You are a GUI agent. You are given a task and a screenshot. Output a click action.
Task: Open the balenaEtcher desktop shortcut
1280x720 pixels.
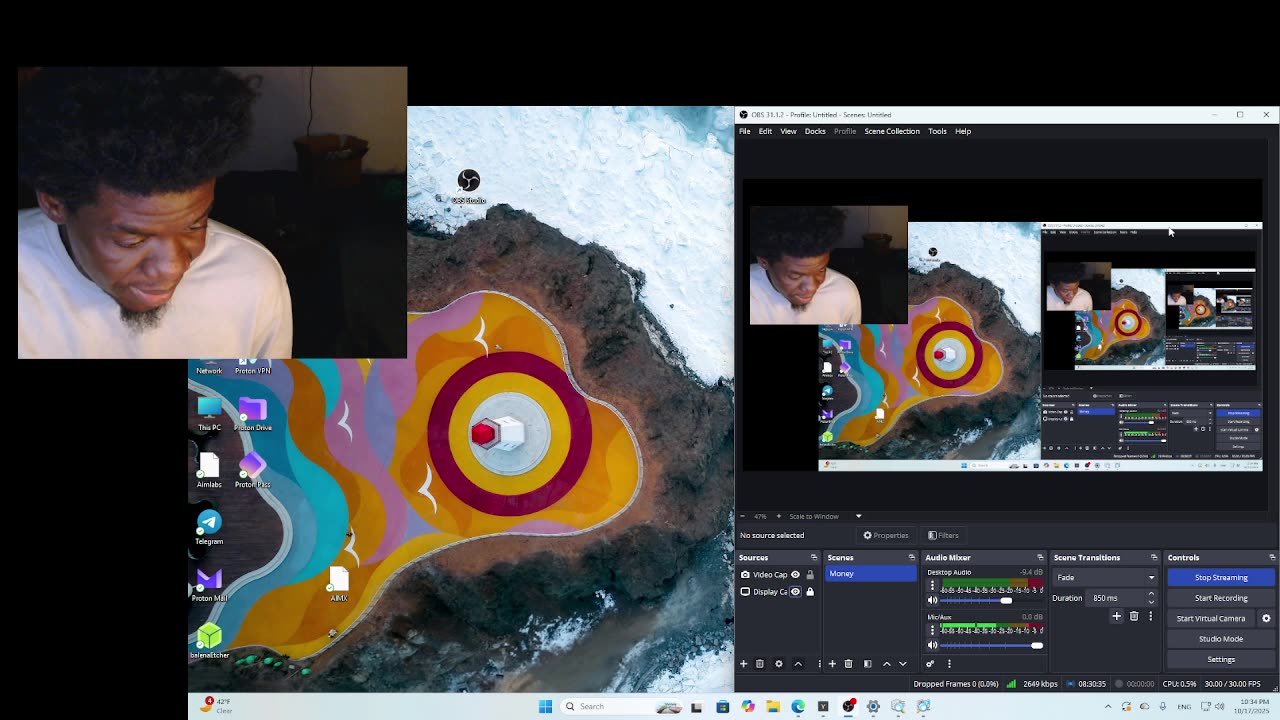coord(209,641)
